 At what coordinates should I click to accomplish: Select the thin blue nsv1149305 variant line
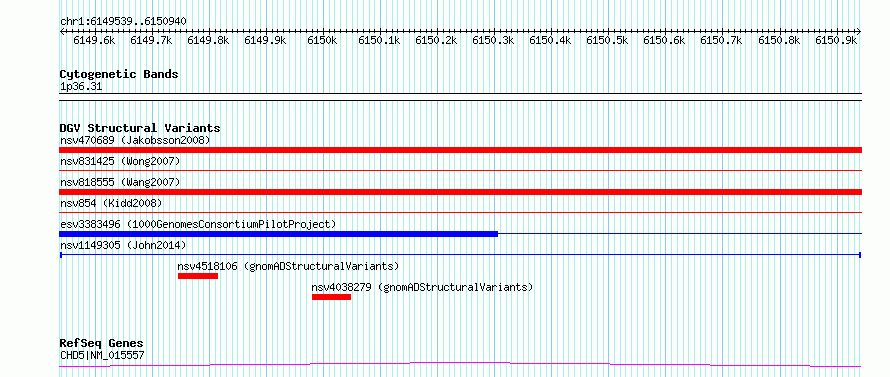pos(460,255)
